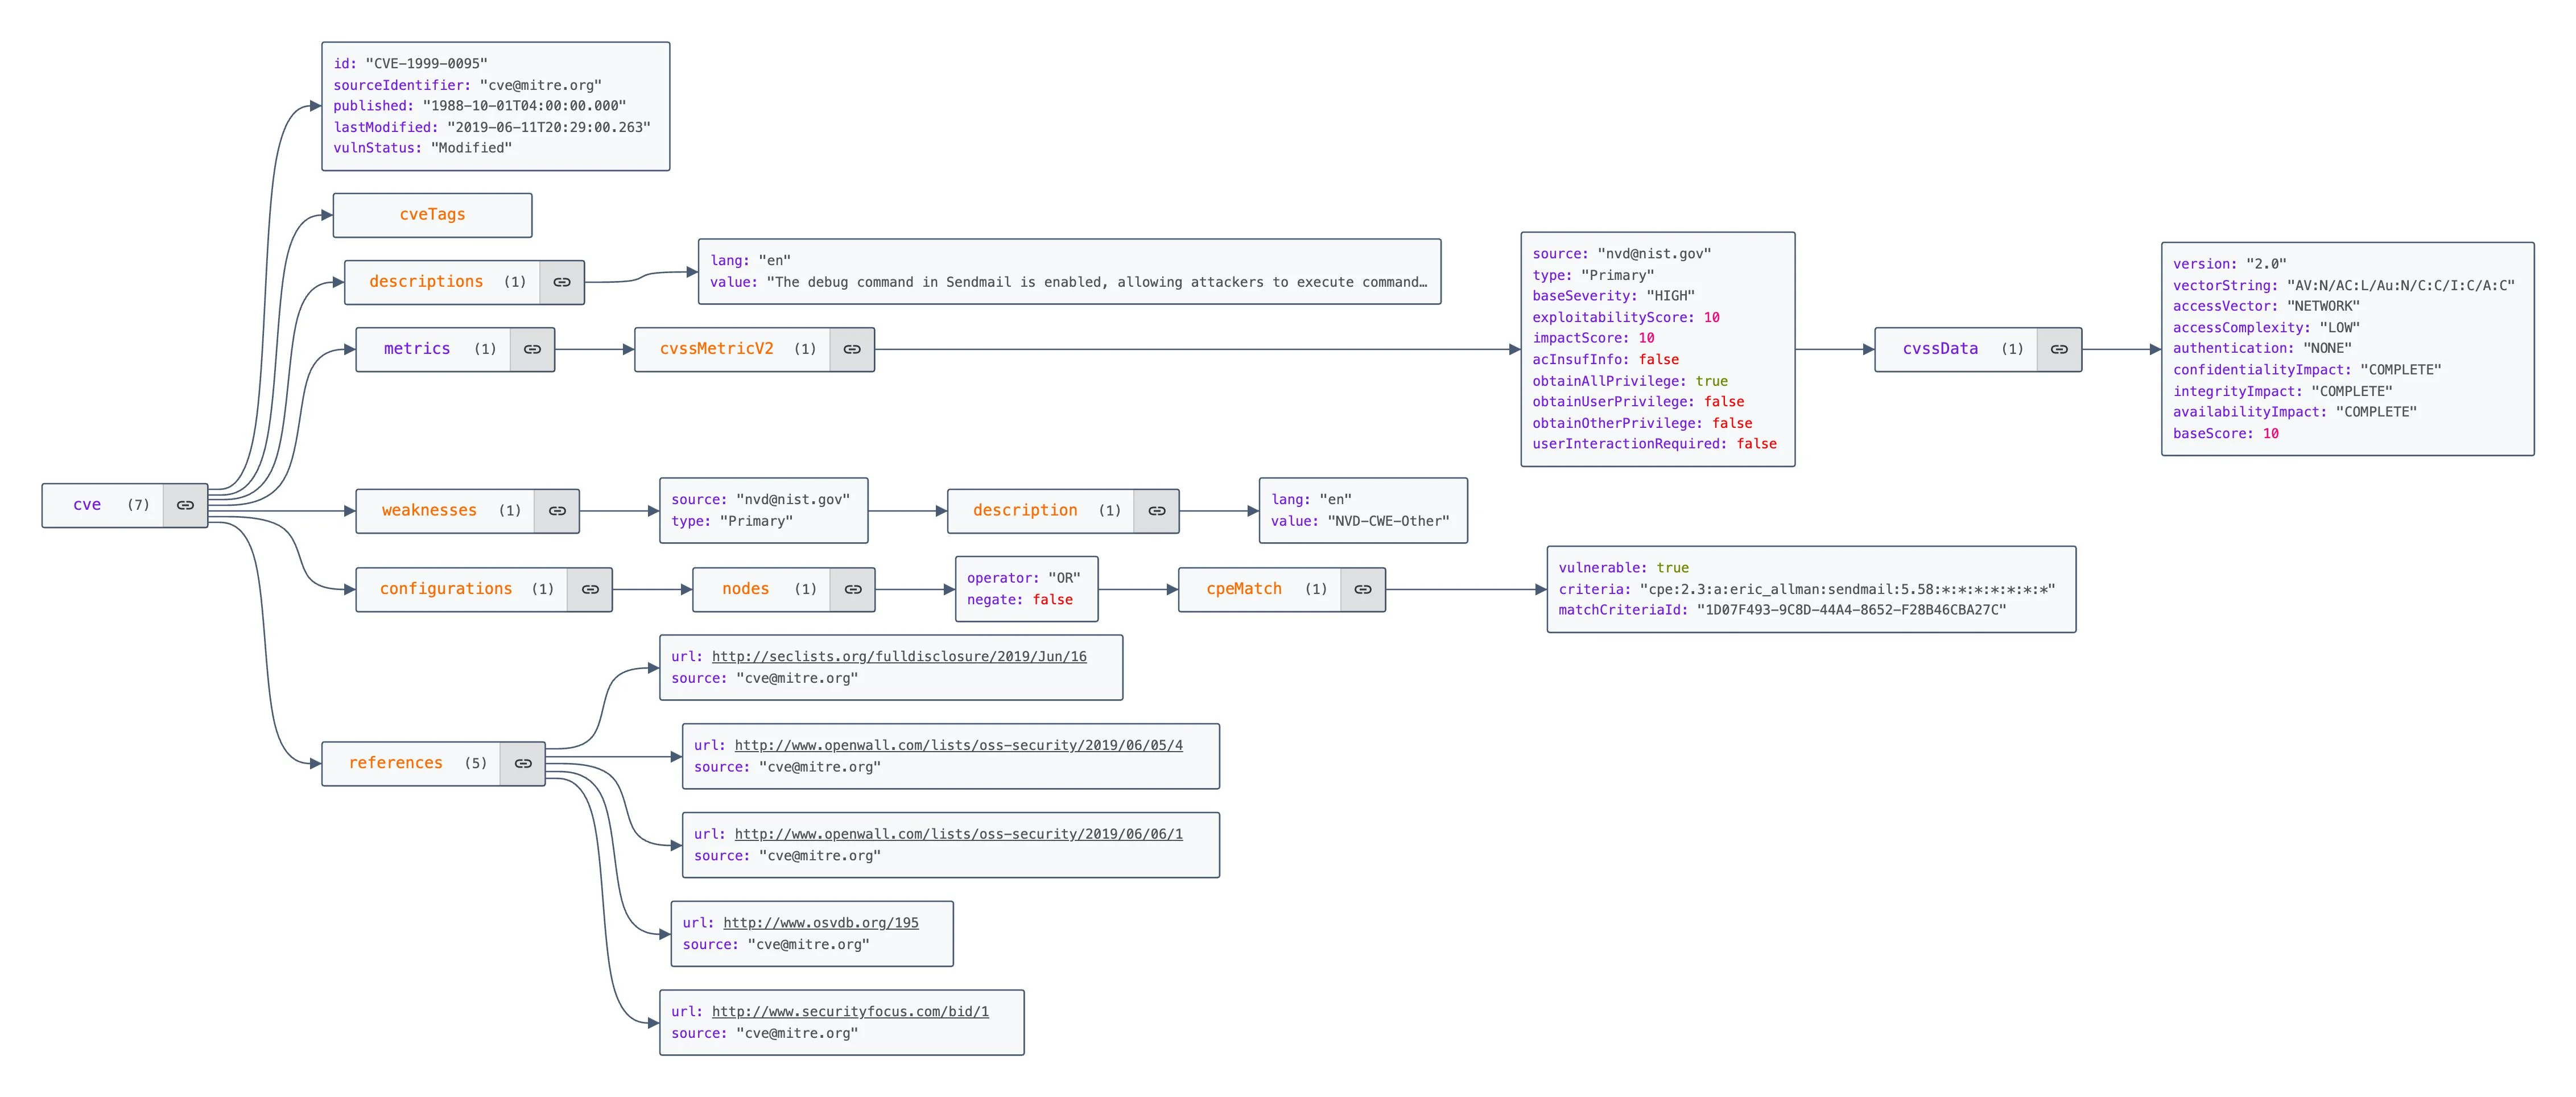The image size is (2576, 1097).
Task: Click the link icon on description node
Action: pyautogui.click(x=1157, y=511)
